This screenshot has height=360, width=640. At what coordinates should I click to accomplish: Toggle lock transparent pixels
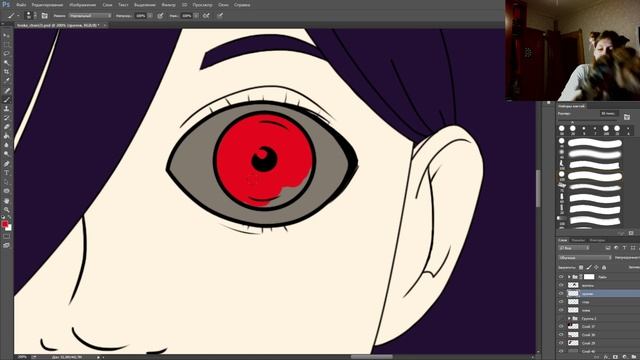click(581, 267)
